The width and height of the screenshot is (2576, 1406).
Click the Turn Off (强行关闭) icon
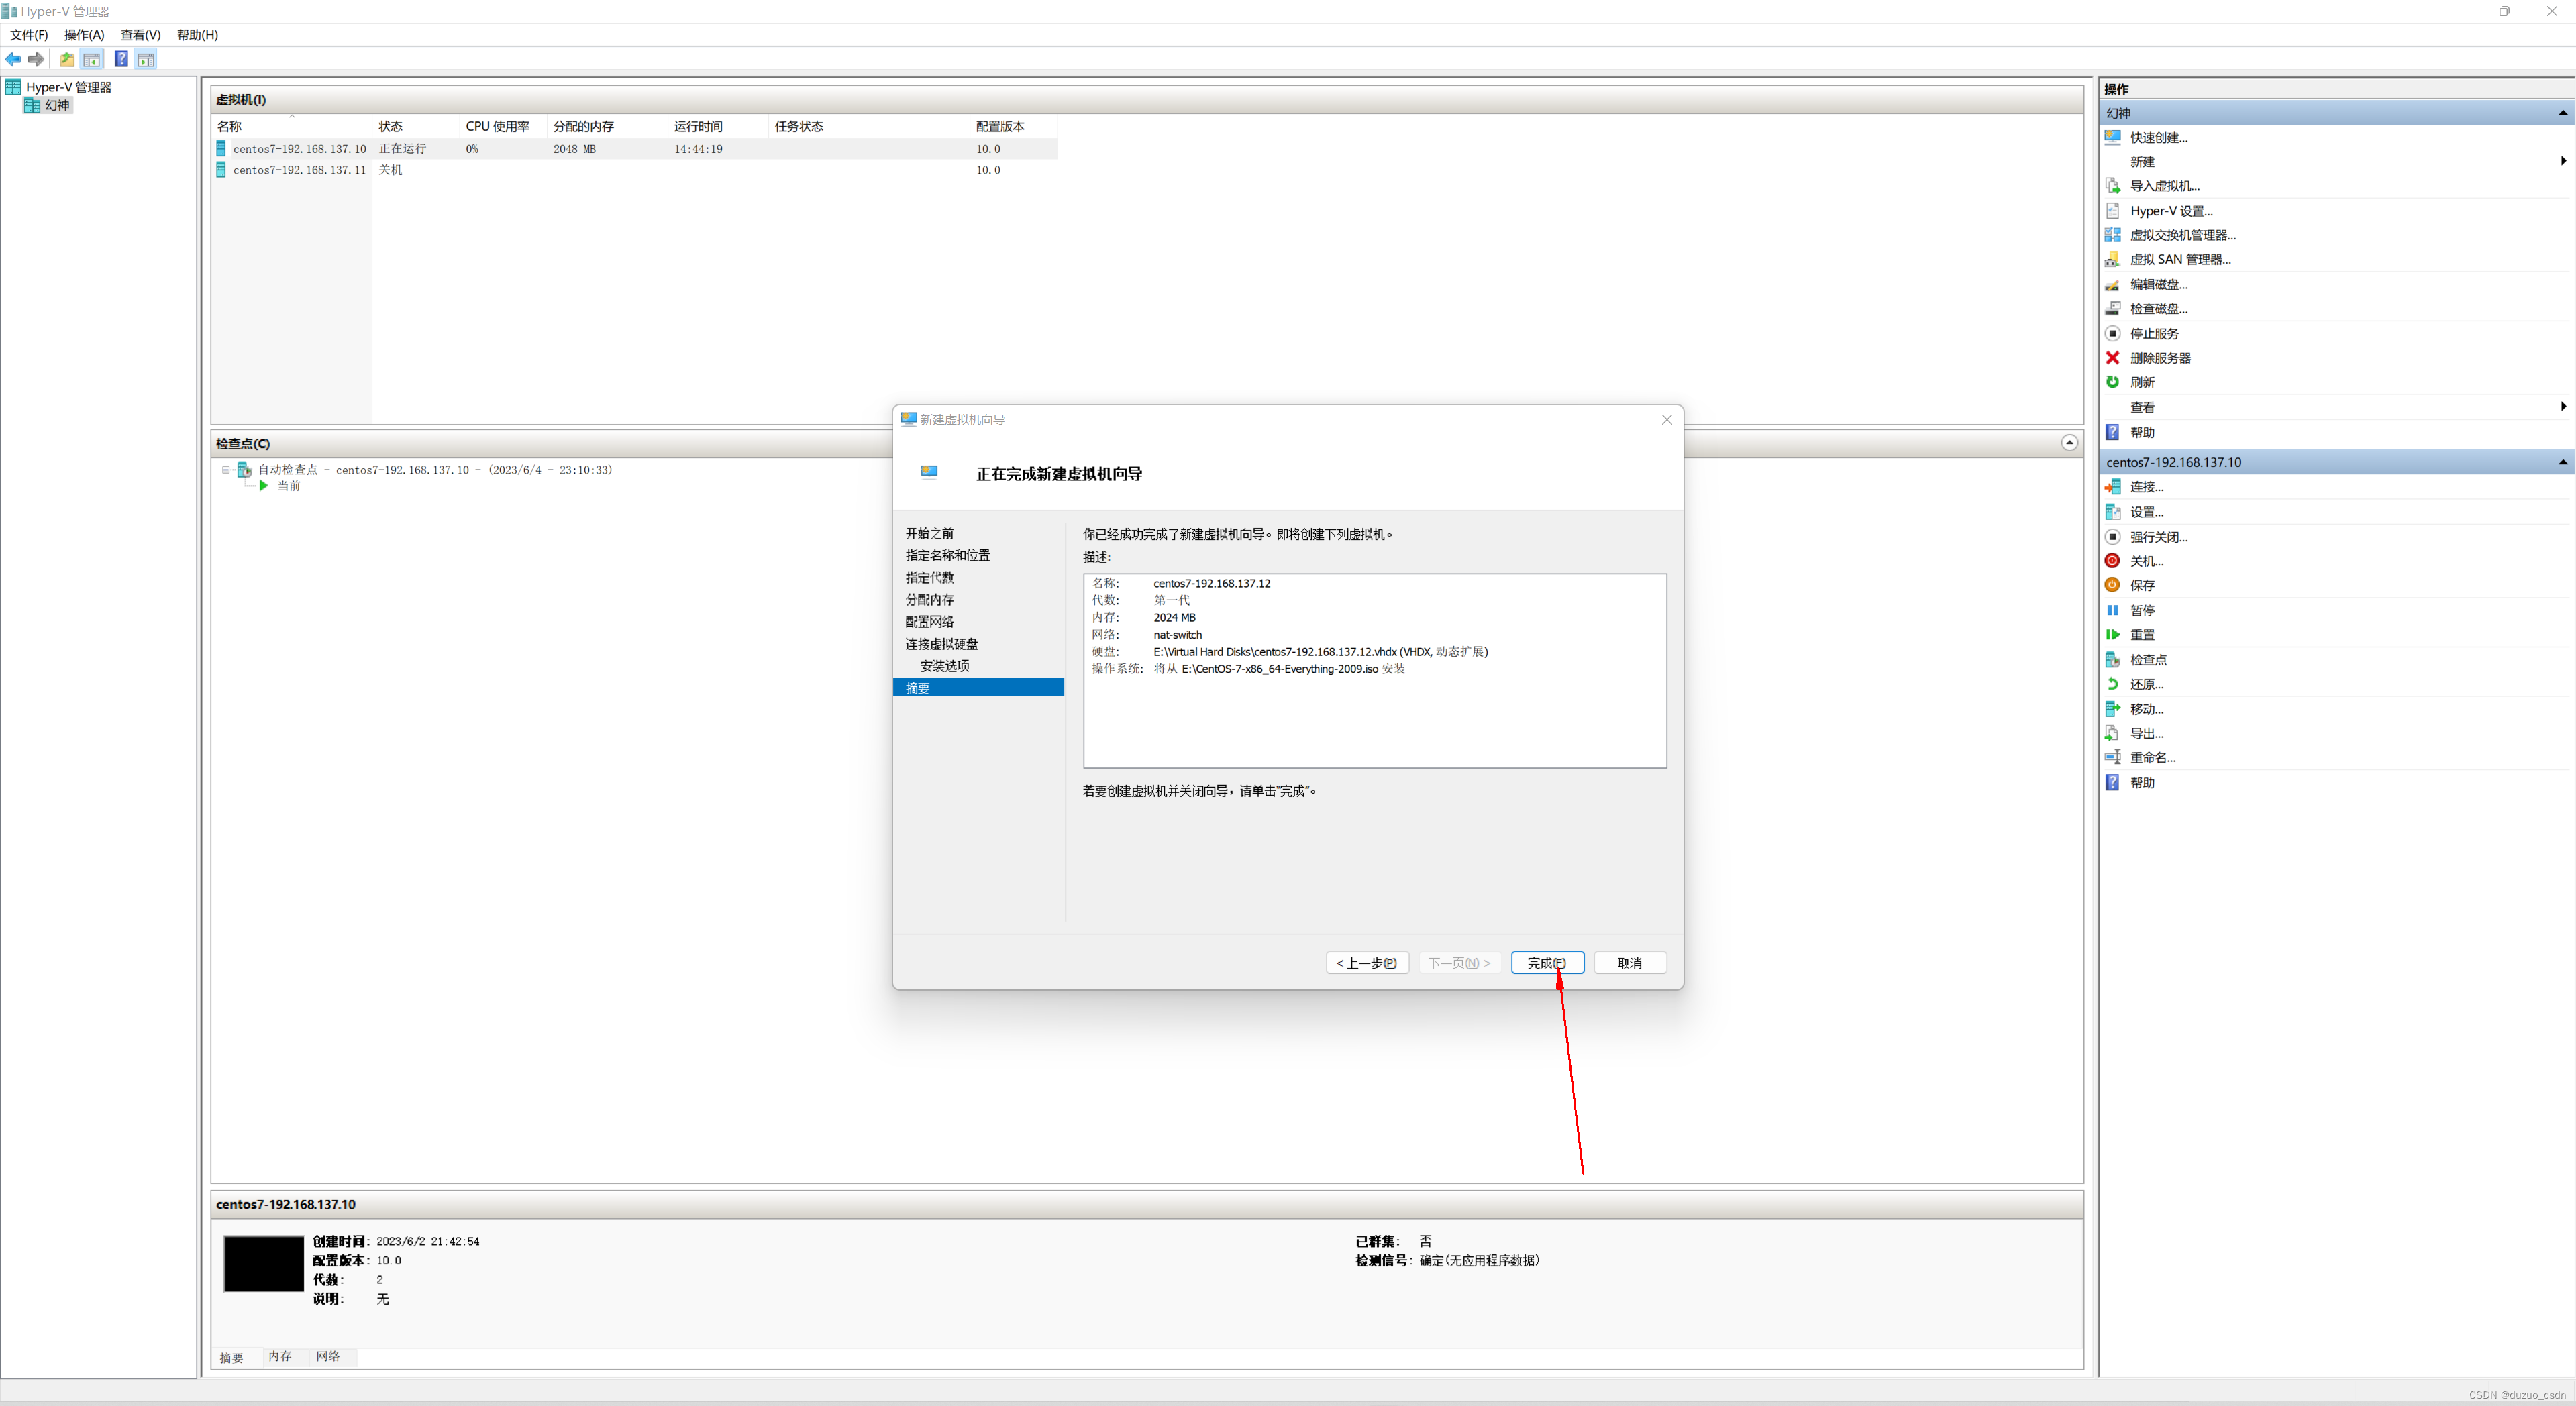(x=2112, y=537)
